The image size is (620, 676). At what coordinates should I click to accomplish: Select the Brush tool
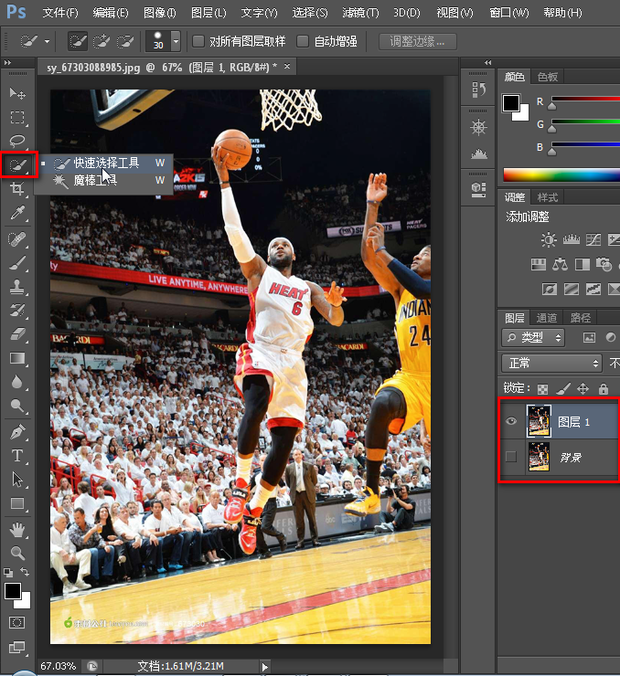pos(17,263)
